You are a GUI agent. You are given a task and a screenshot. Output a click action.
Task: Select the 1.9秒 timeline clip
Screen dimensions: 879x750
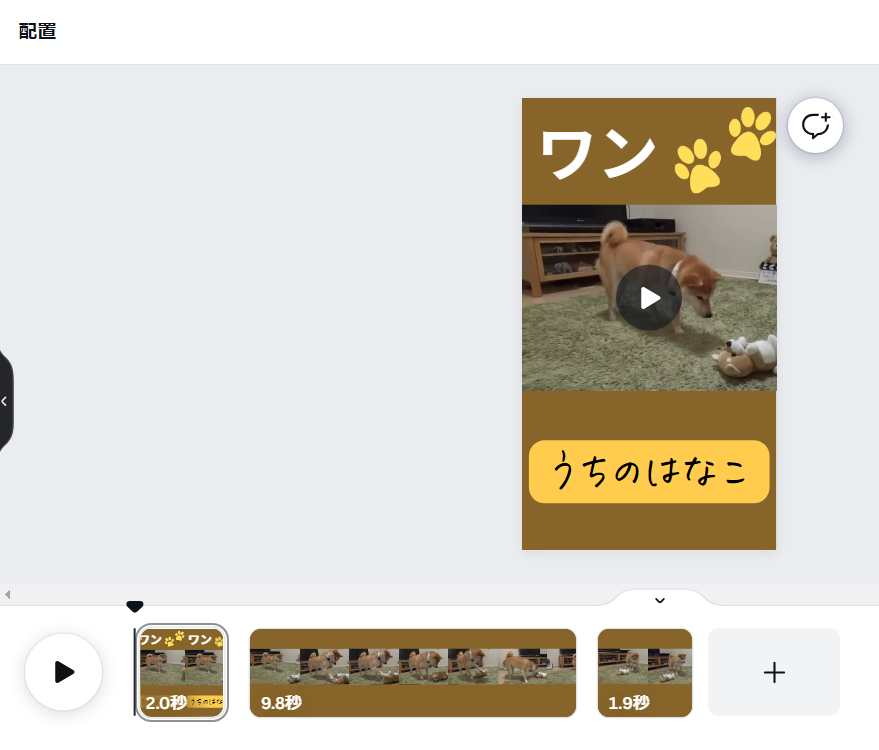coord(645,673)
